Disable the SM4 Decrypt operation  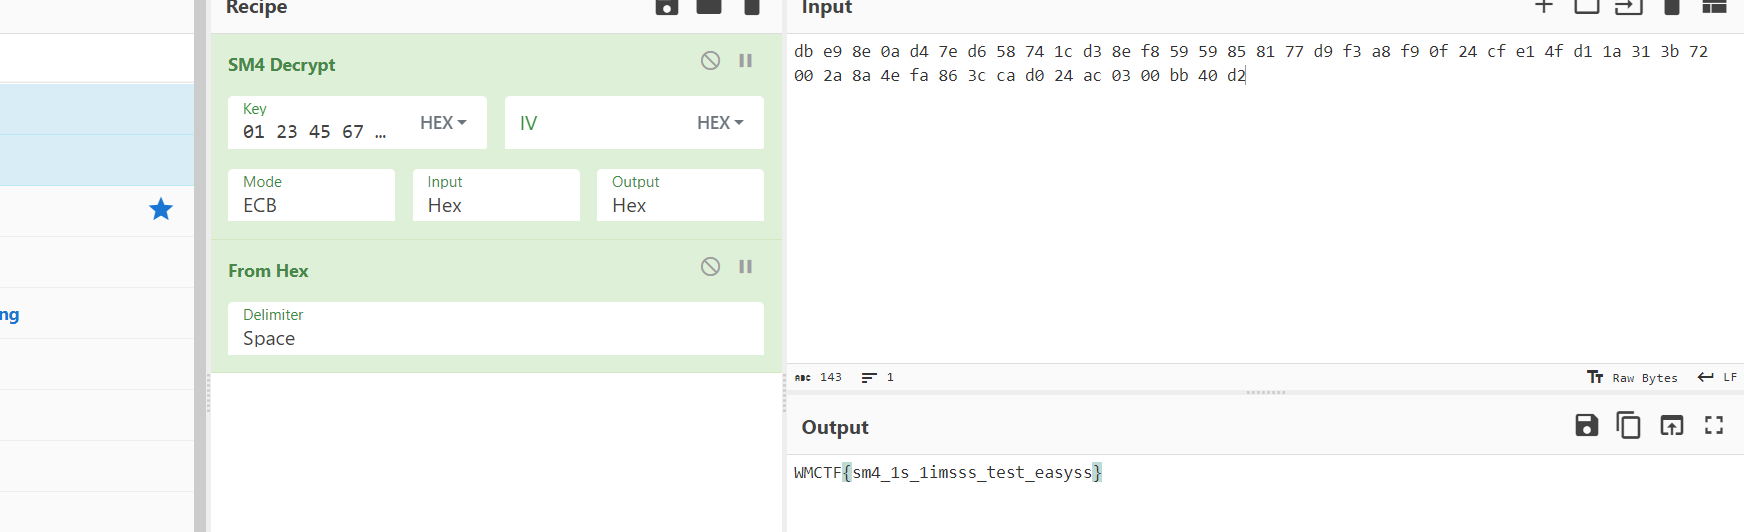pyautogui.click(x=710, y=61)
